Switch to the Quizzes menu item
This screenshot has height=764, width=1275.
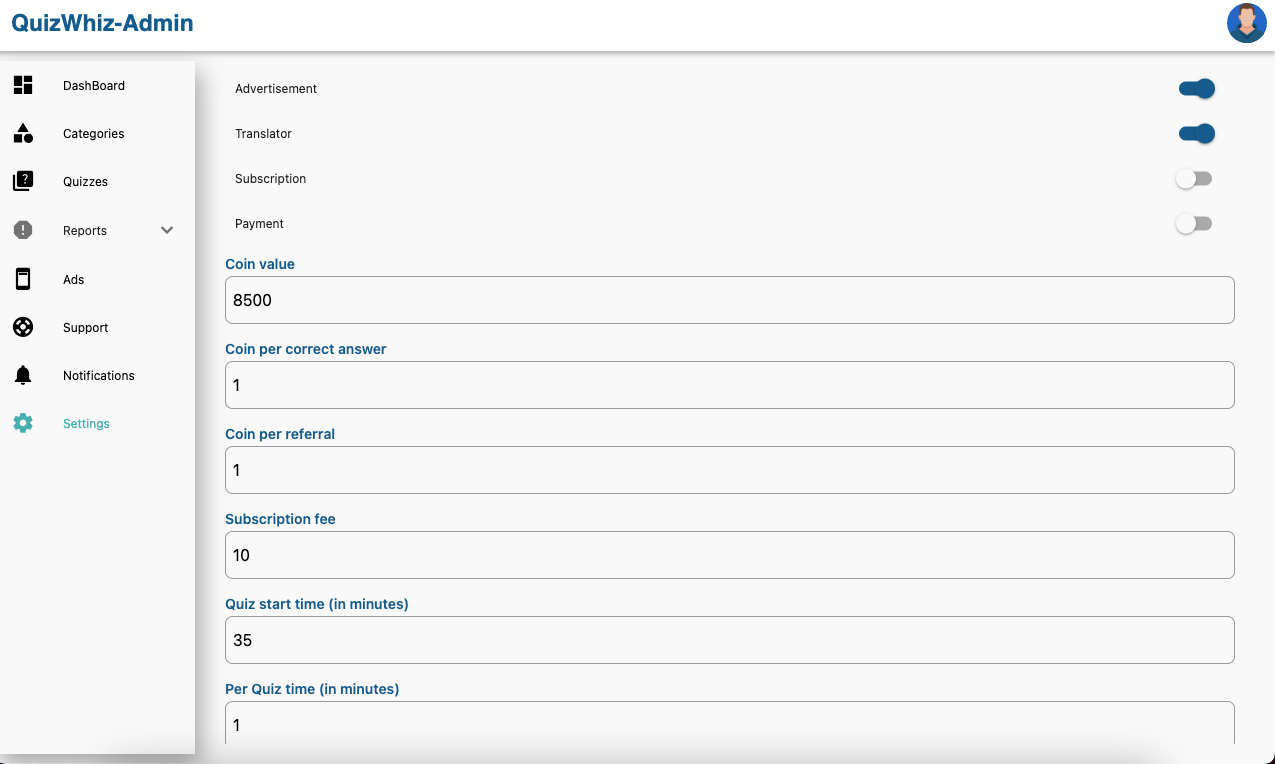point(85,182)
